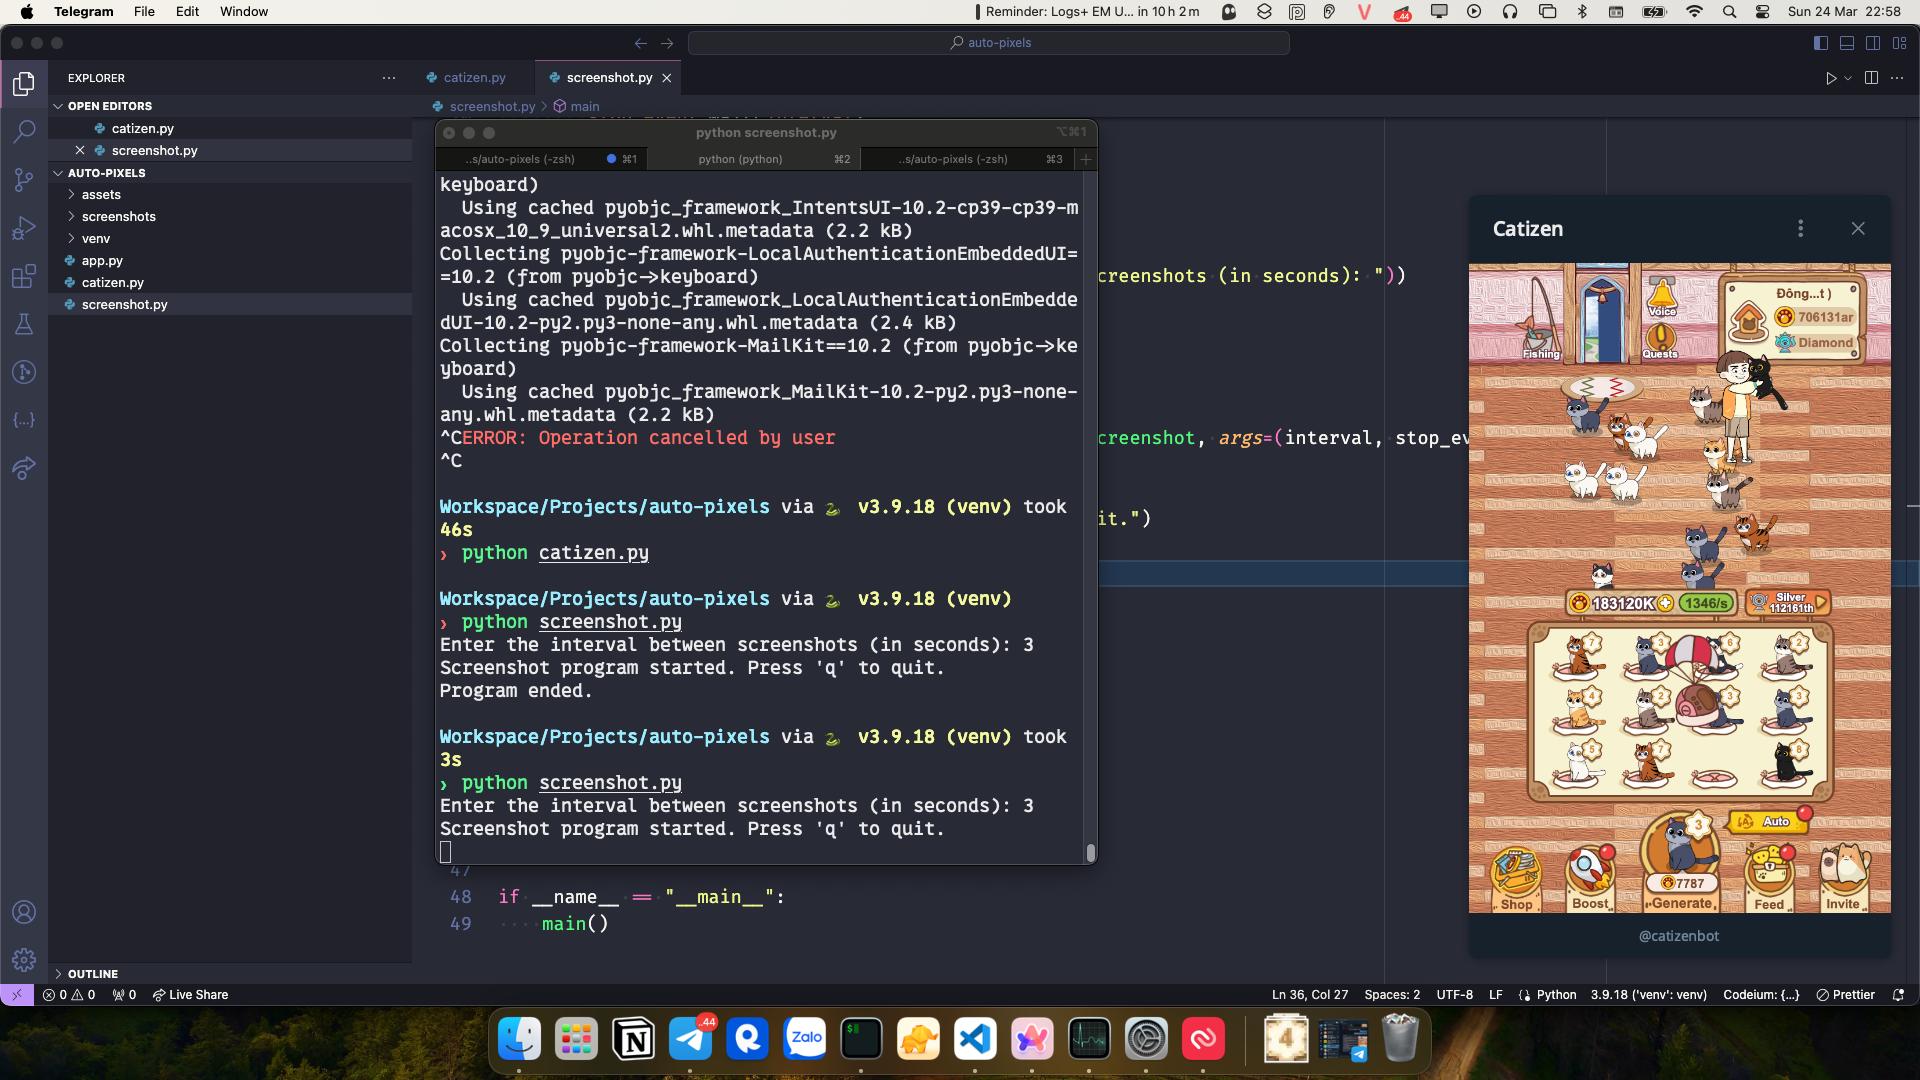Close the screenshot.py editor tab
Viewport: 1920px width, 1080px height.
(x=667, y=78)
